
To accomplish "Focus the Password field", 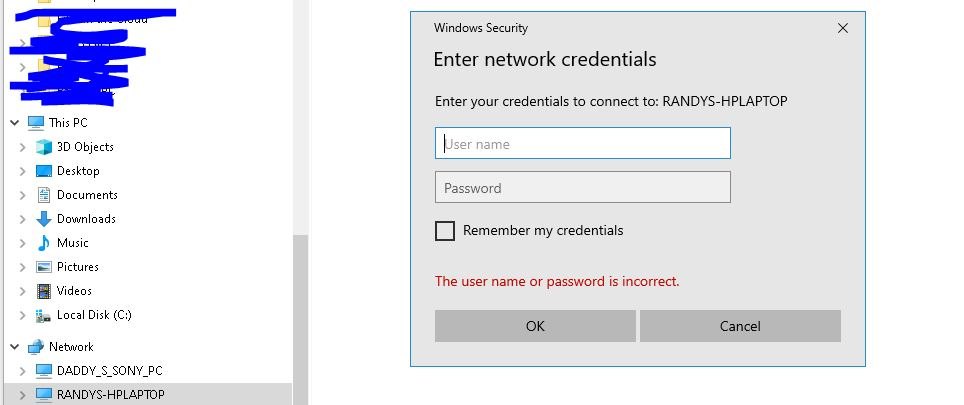I will tap(583, 187).
